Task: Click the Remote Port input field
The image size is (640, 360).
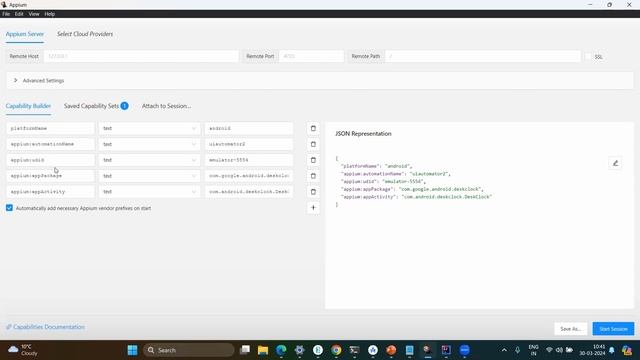Action: tap(311, 56)
